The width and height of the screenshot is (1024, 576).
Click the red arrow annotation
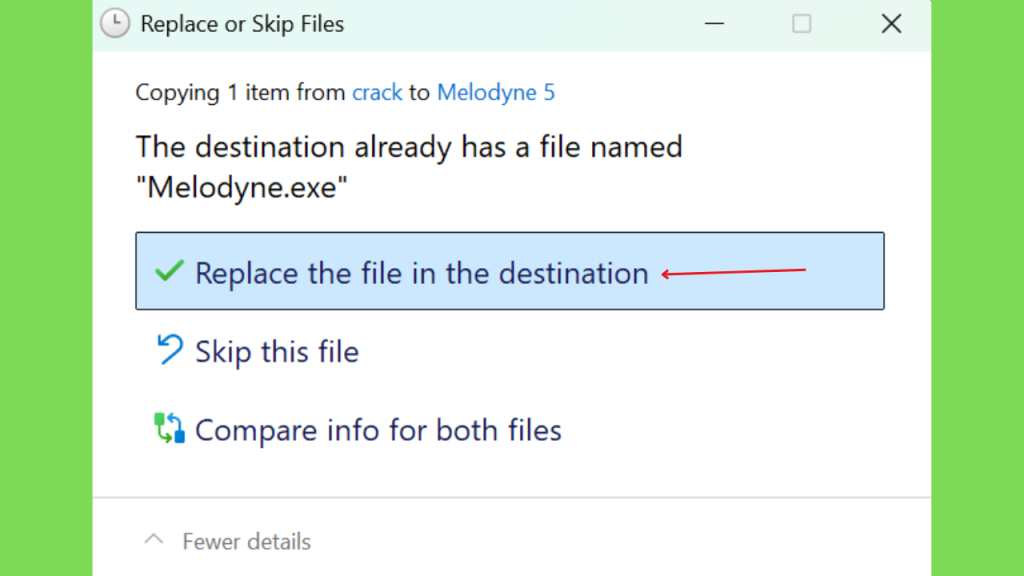[x=734, y=272]
